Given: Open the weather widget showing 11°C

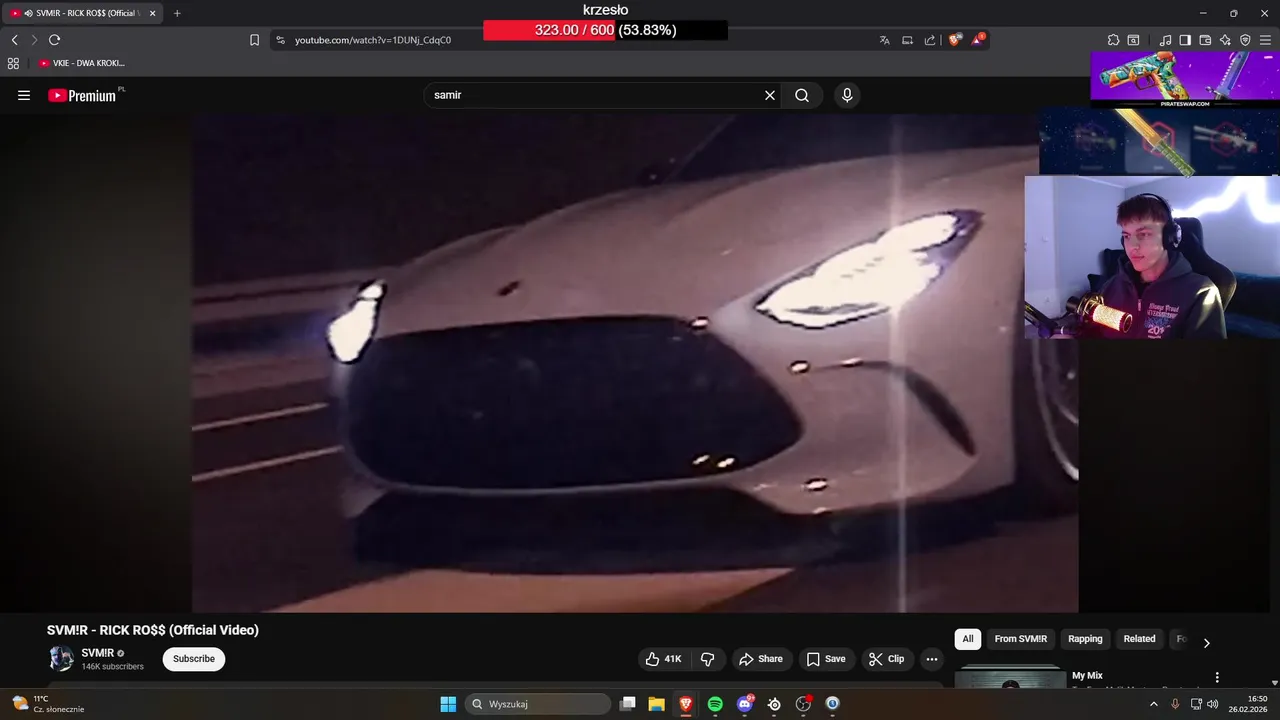Looking at the screenshot, I should 48,704.
